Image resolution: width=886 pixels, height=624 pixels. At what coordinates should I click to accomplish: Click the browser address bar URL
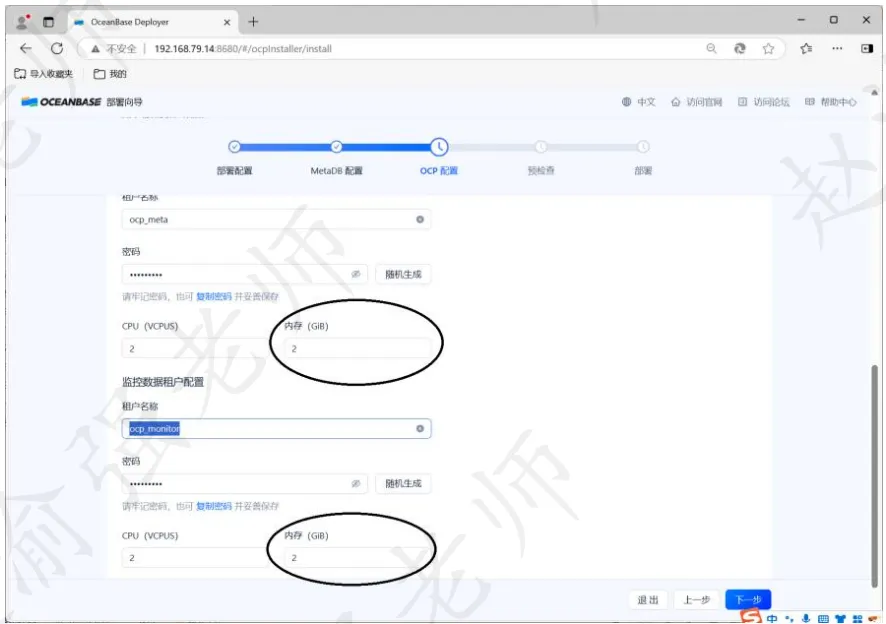click(x=243, y=49)
